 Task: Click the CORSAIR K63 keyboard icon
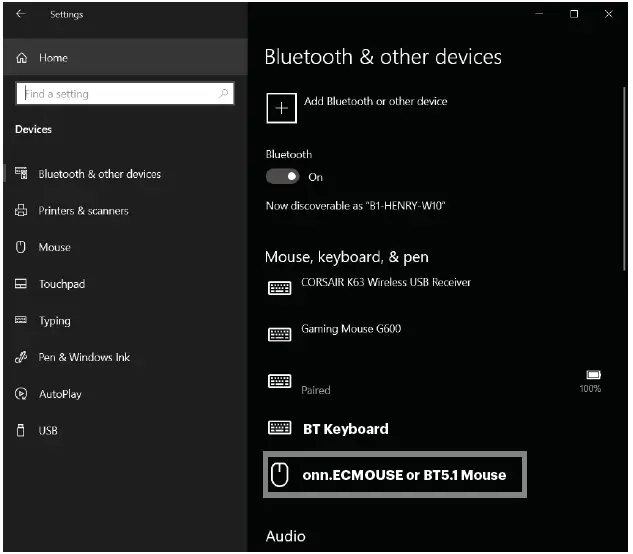click(x=280, y=289)
